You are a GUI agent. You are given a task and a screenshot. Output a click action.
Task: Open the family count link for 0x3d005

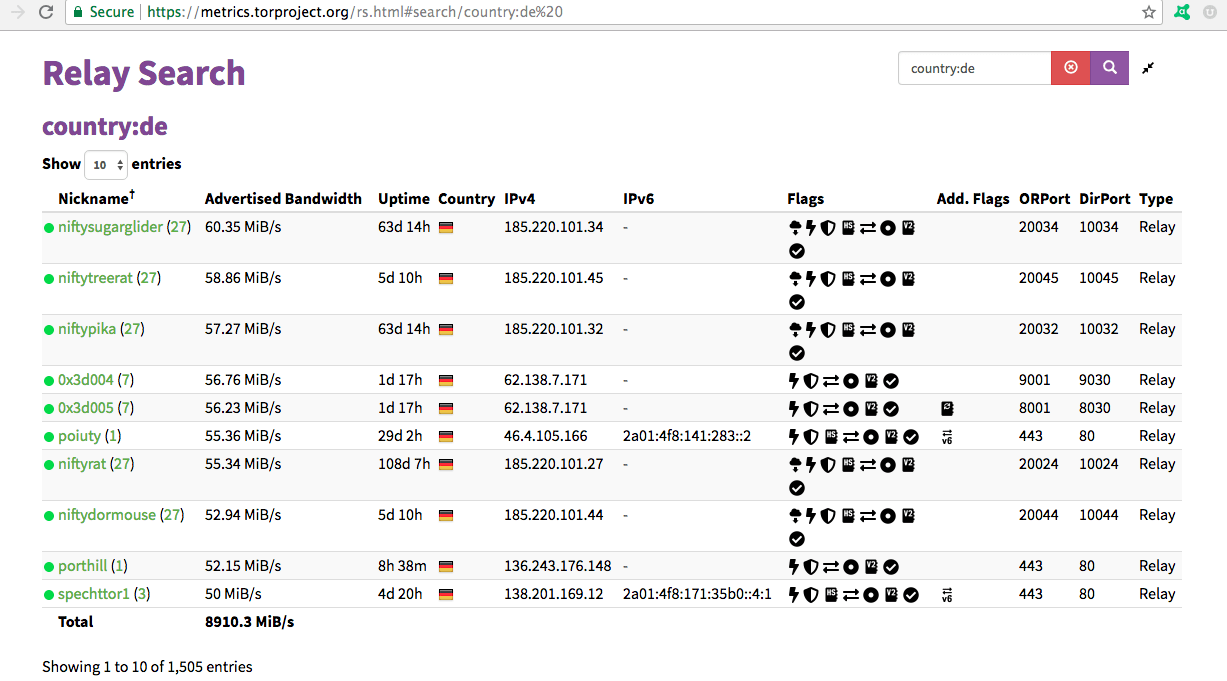click(126, 408)
